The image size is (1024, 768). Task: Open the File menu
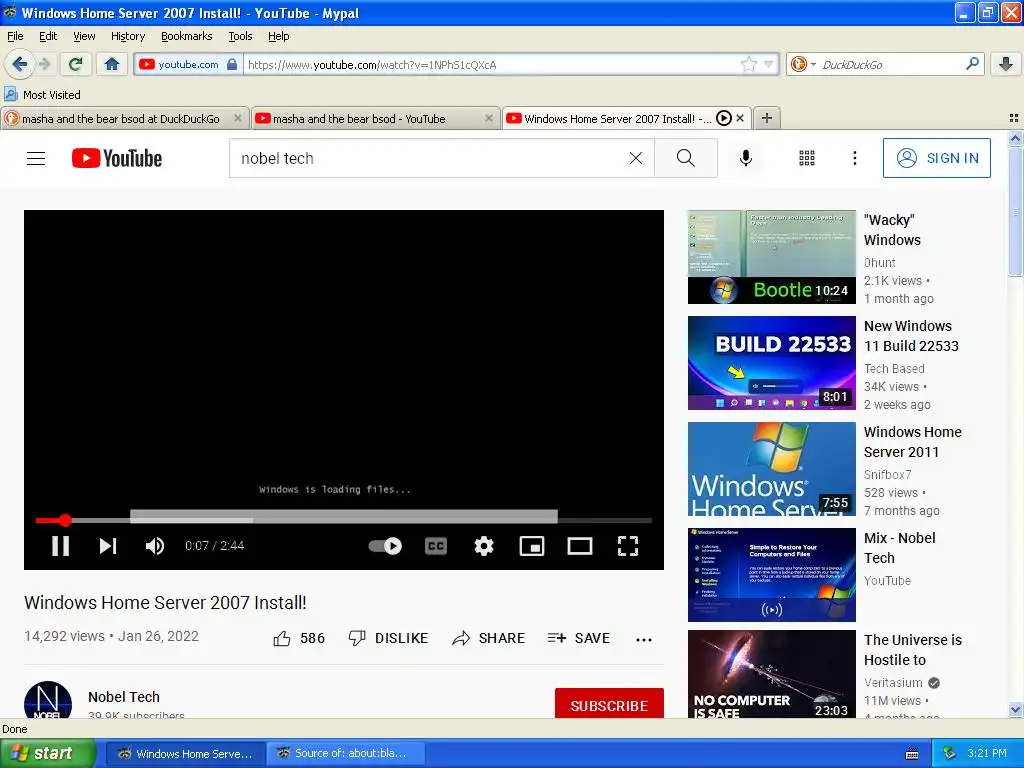click(x=15, y=36)
